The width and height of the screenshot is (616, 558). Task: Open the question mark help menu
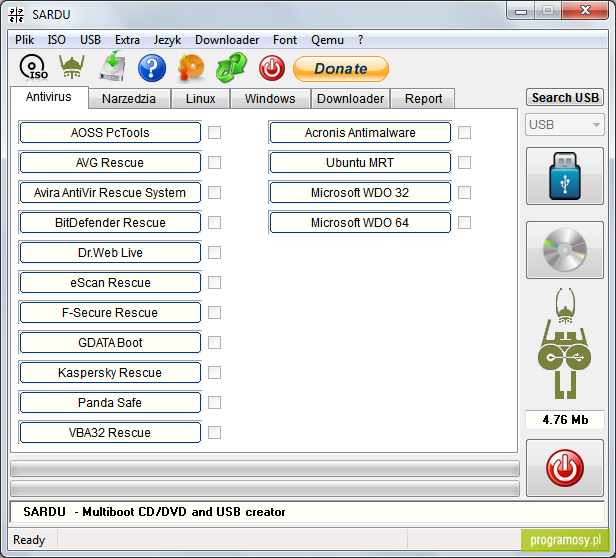coord(360,40)
